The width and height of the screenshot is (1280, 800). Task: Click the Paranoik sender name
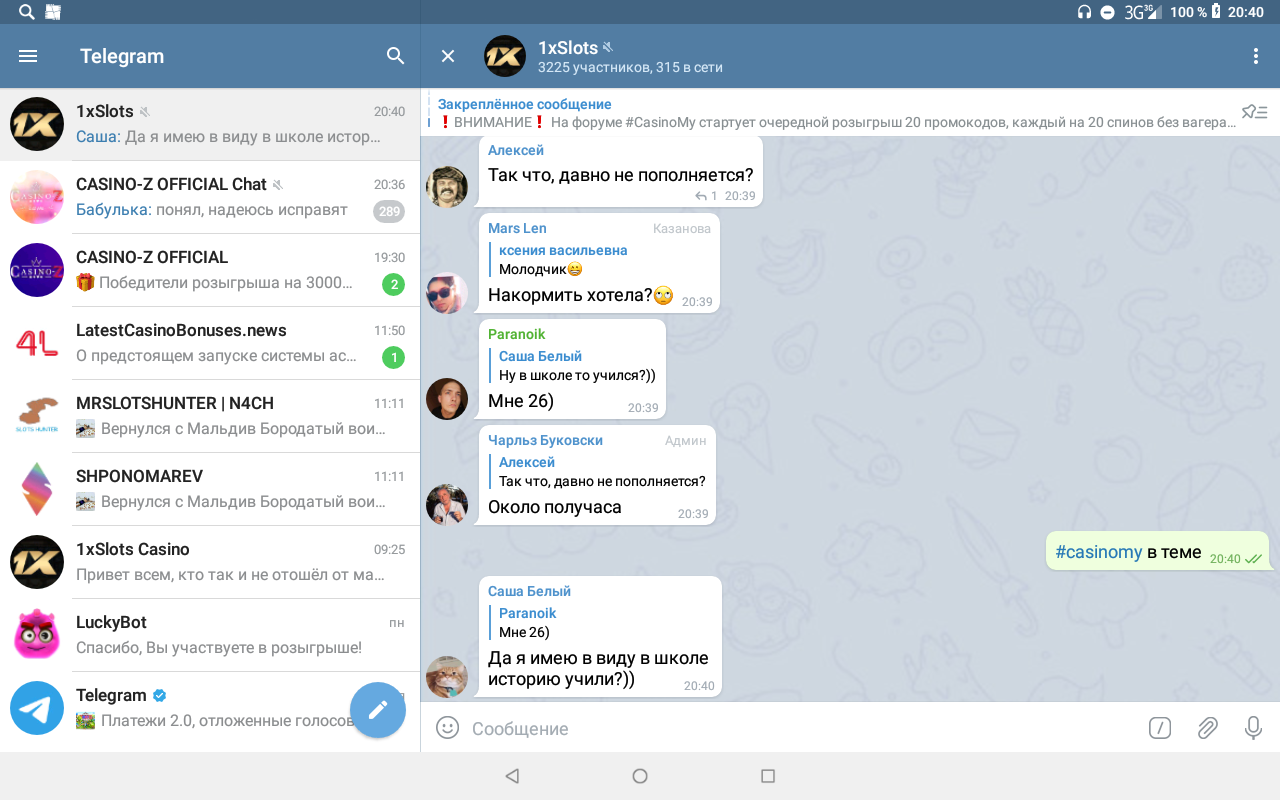coord(516,334)
